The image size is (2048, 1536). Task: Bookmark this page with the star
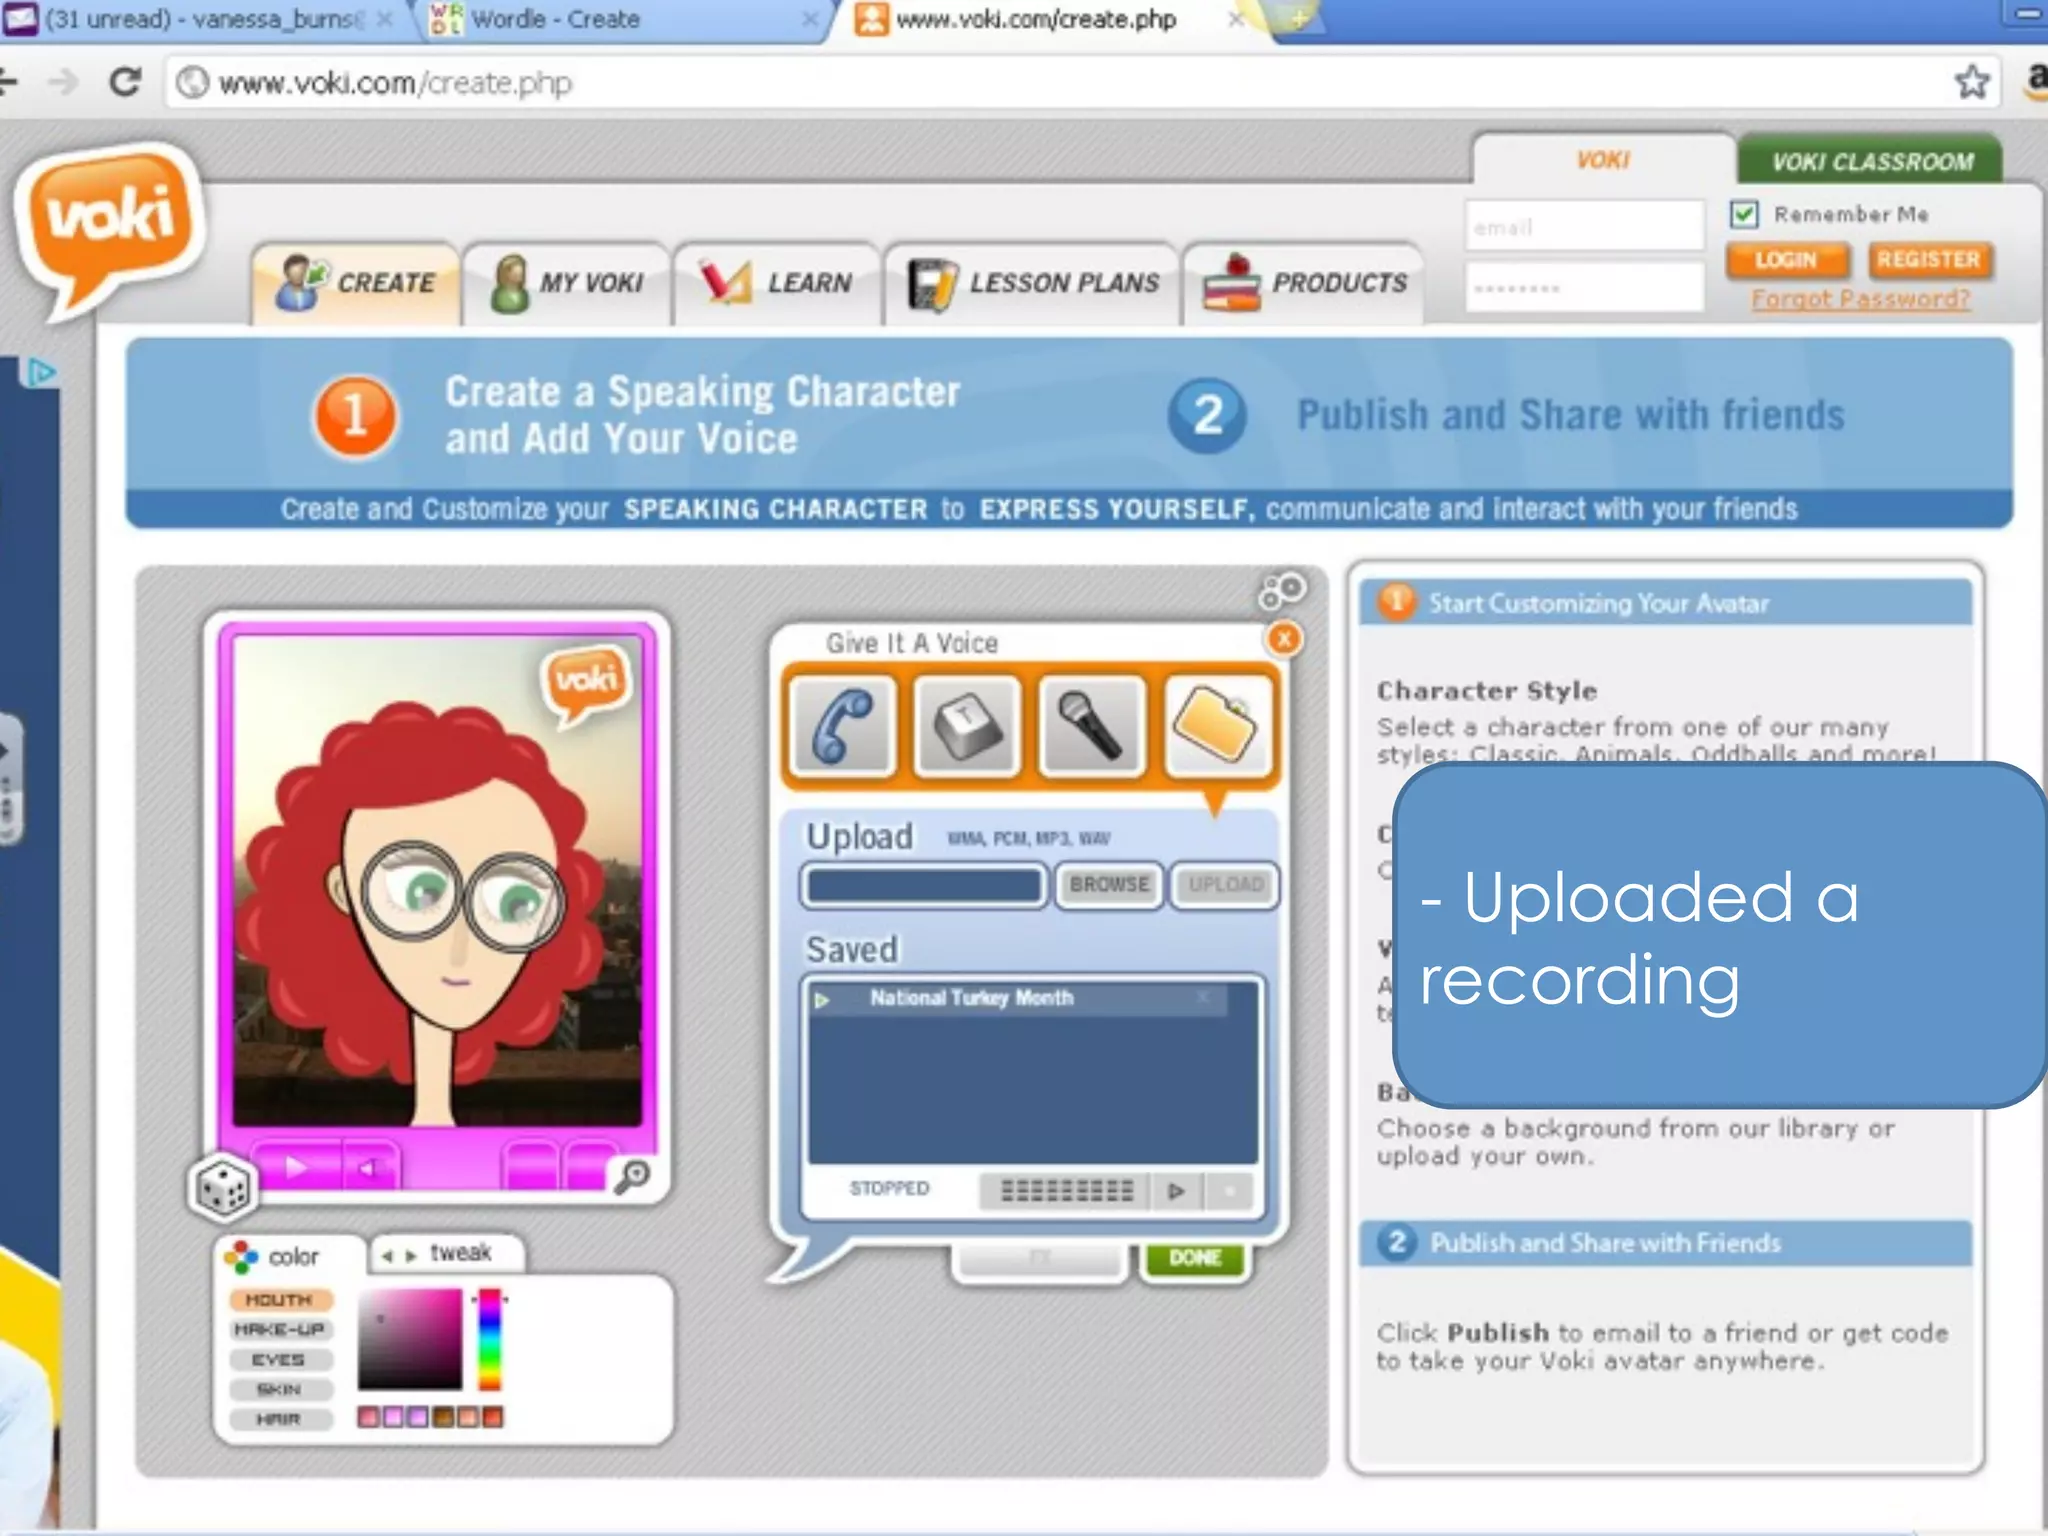pyautogui.click(x=1972, y=82)
